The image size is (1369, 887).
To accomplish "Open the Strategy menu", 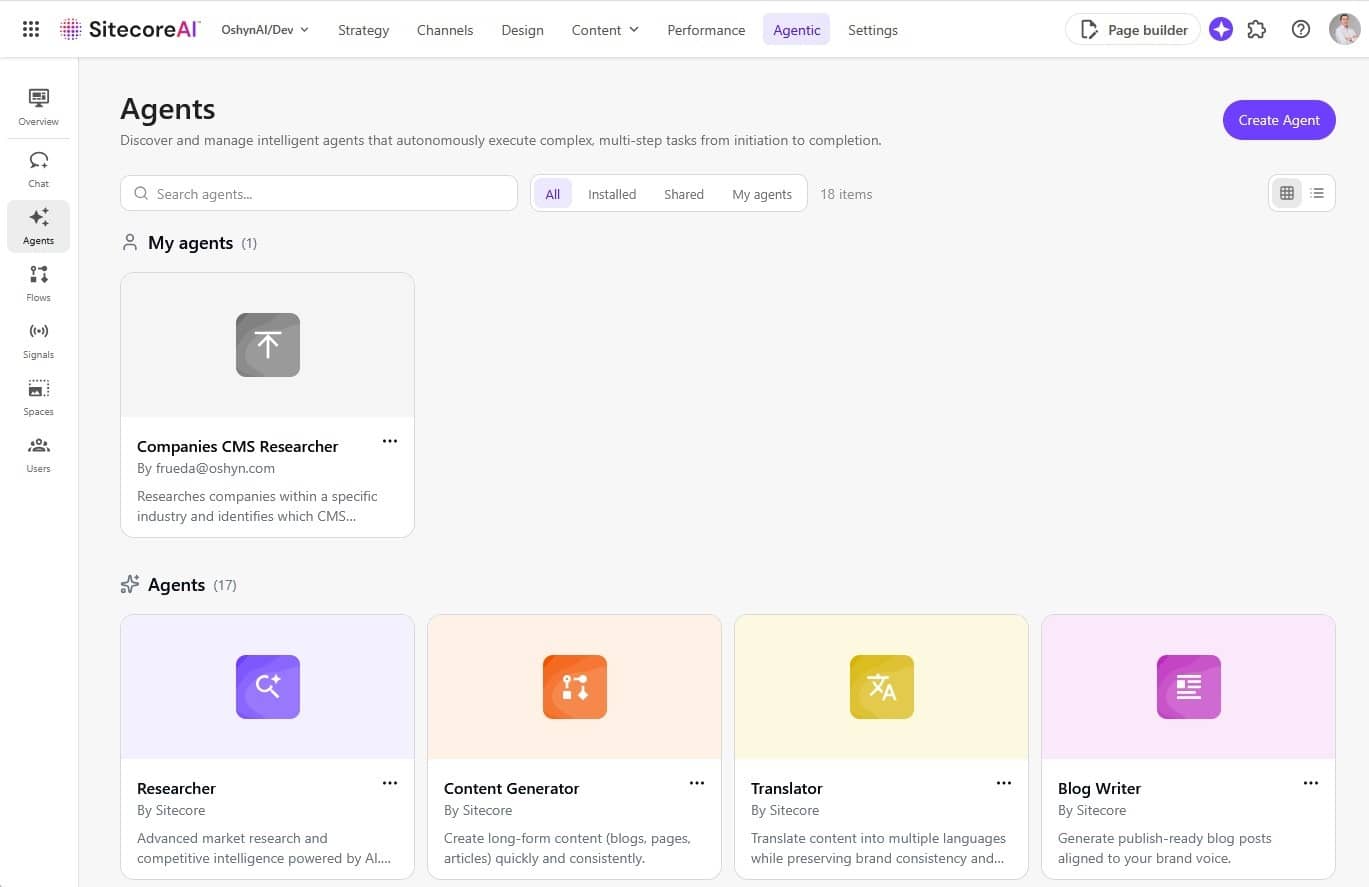I will [363, 30].
